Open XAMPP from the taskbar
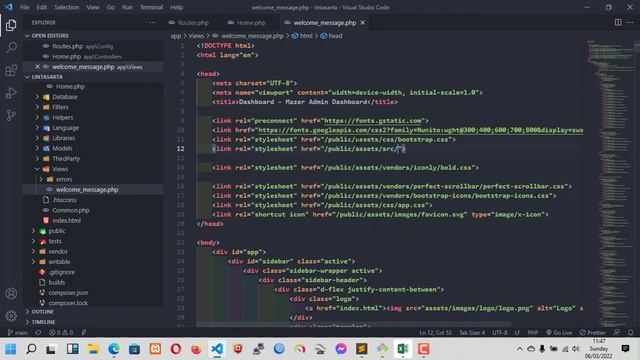Image resolution: width=640 pixels, height=360 pixels. click(x=155, y=349)
